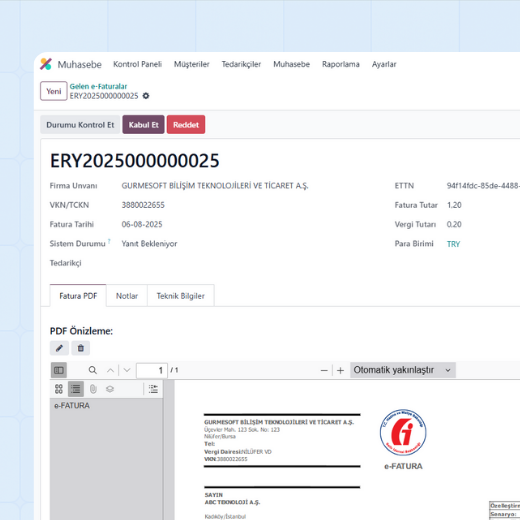Click the GURMESOFT company name field
This screenshot has width=520, height=520.
tap(215, 186)
